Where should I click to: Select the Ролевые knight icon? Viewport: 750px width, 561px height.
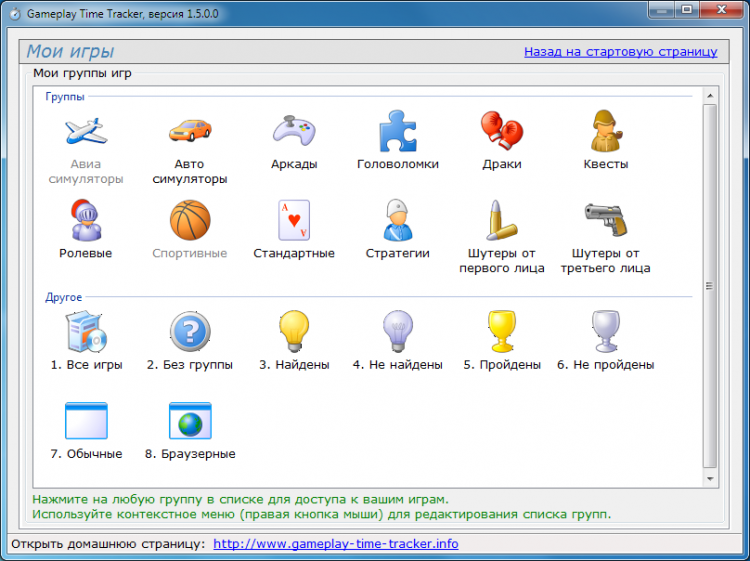[x=86, y=220]
